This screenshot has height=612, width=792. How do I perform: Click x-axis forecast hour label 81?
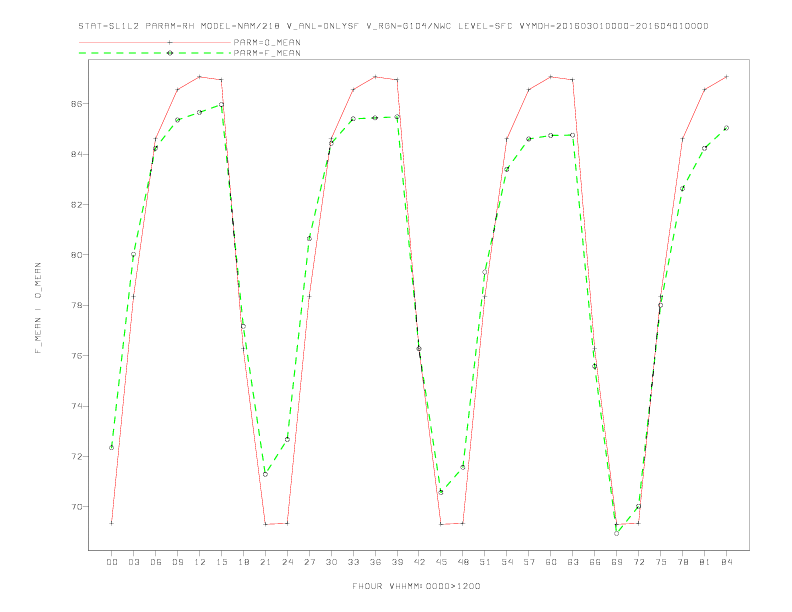tap(705, 562)
